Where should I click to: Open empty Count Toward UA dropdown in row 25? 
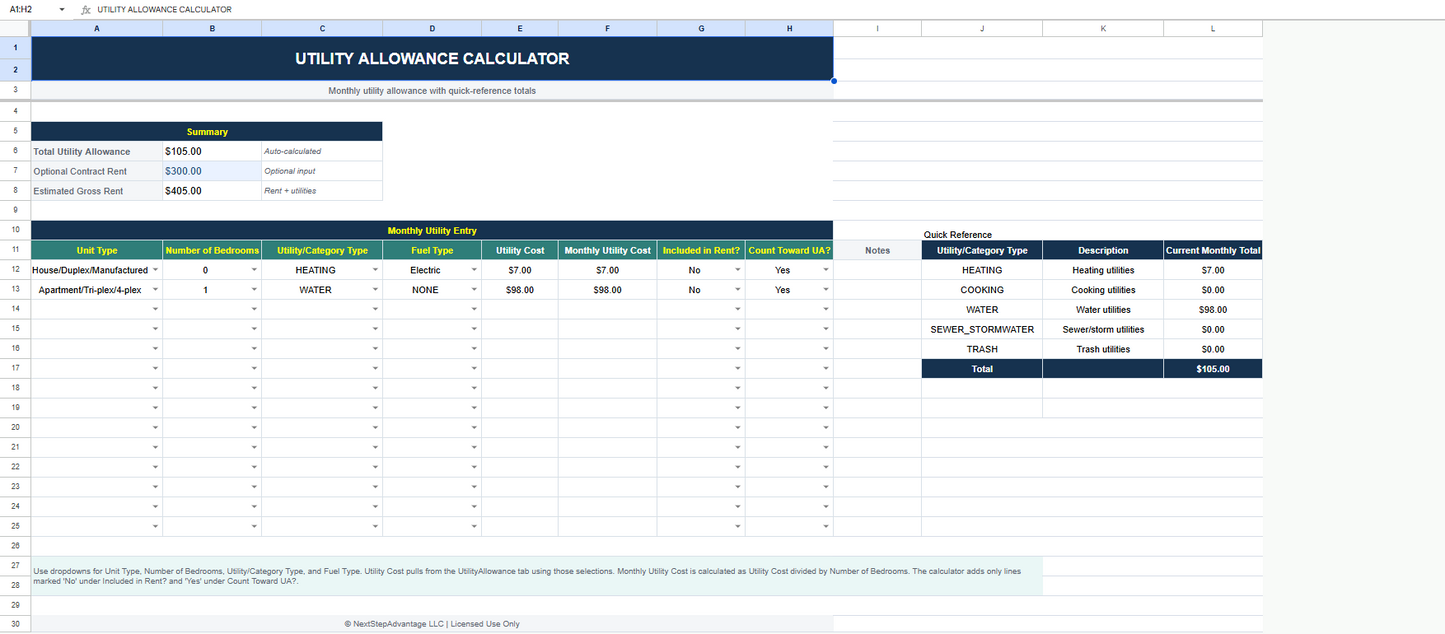[826, 526]
